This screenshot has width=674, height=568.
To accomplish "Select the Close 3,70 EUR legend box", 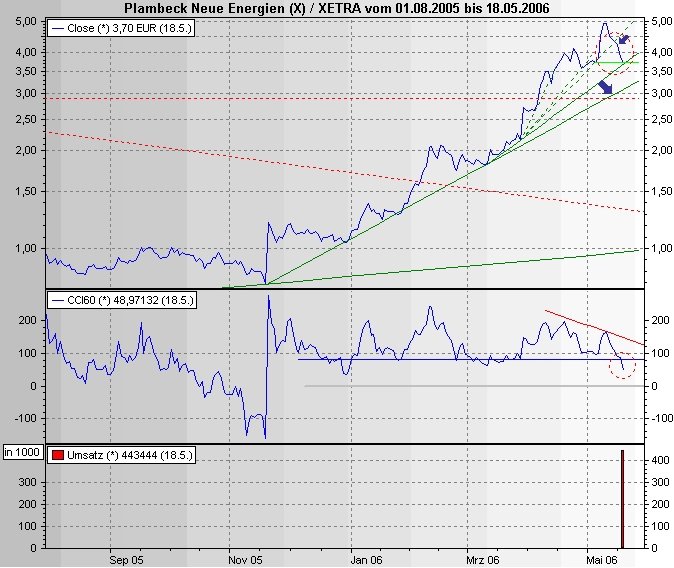I will point(120,28).
